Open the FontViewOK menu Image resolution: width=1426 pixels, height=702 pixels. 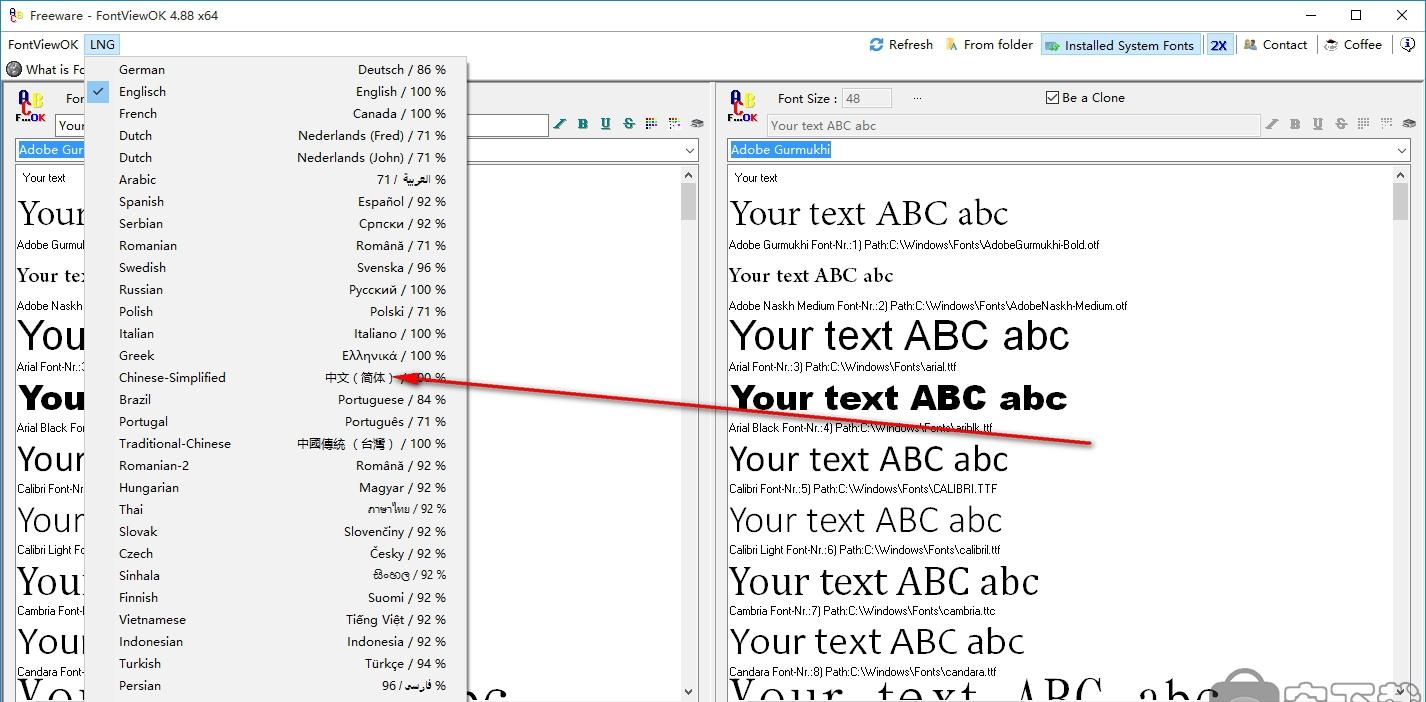pos(43,45)
